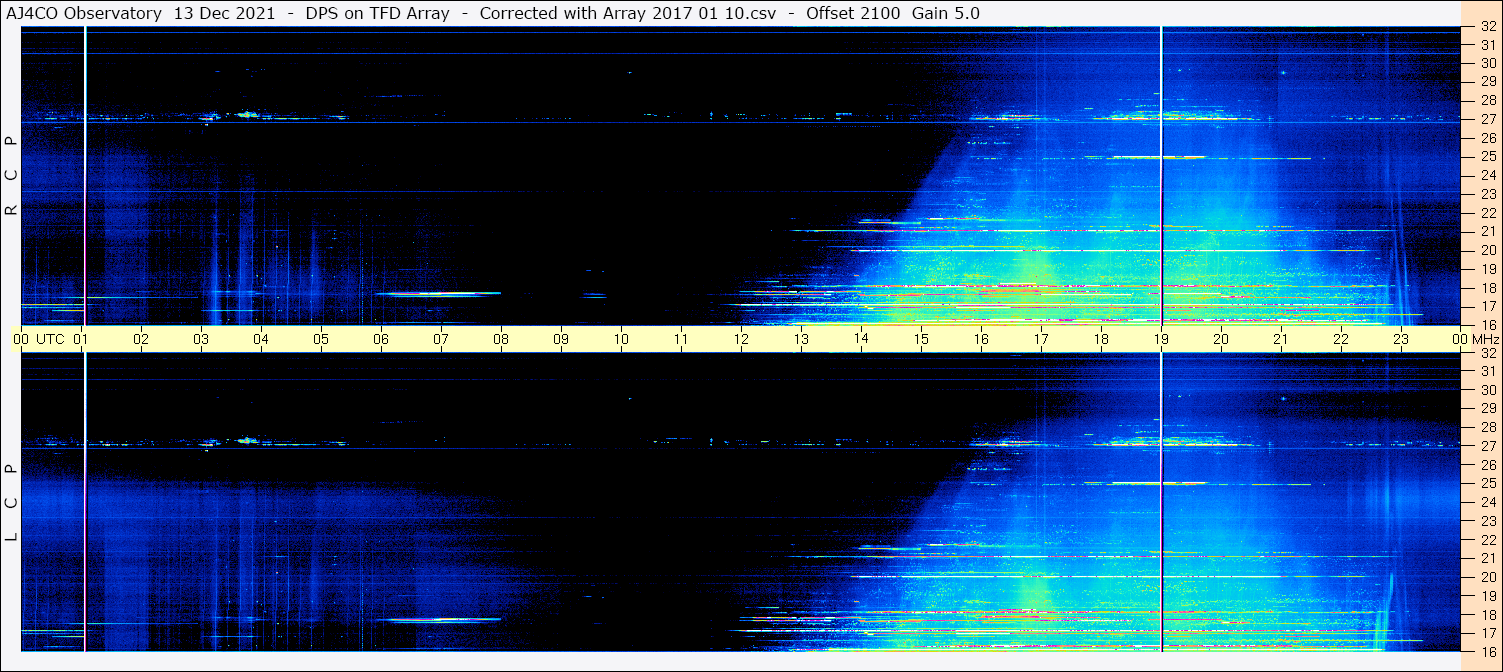Viewport: 1503px width, 672px height.
Task: Select the 14 hour mark on time axis
Action: coord(861,339)
